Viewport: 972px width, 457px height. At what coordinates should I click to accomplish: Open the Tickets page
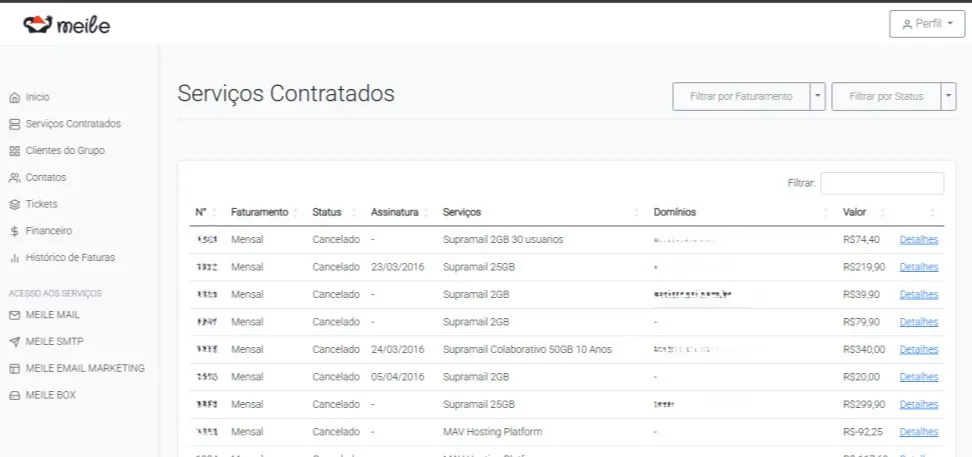point(42,204)
